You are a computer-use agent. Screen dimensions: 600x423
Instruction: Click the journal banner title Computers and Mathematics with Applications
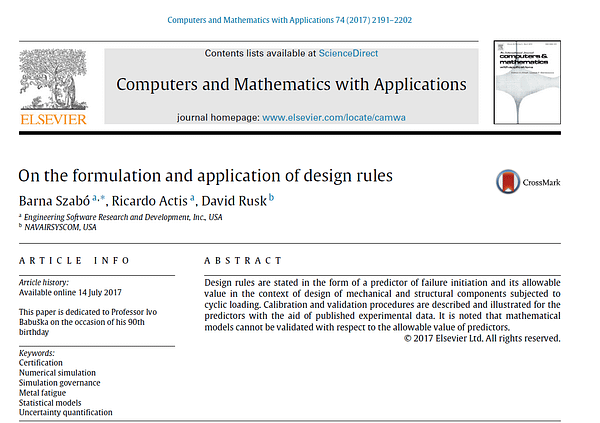(291, 85)
